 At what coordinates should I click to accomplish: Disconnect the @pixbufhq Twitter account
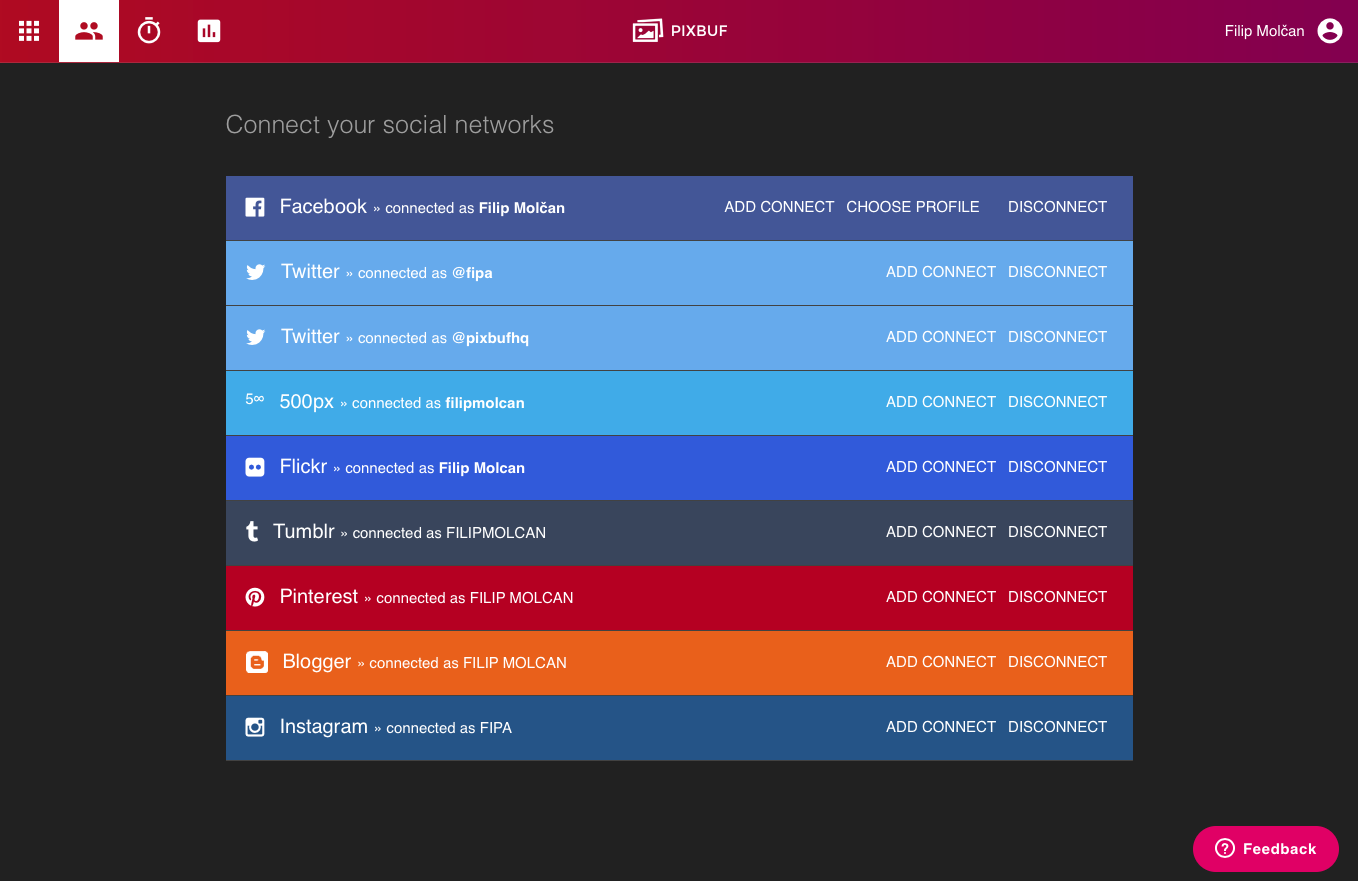click(x=1057, y=337)
